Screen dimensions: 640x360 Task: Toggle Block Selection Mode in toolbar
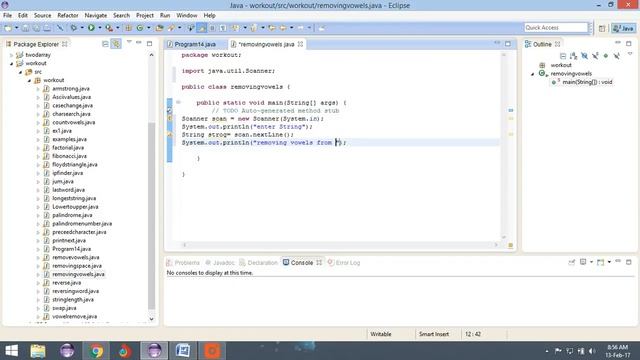pyautogui.click(x=212, y=28)
